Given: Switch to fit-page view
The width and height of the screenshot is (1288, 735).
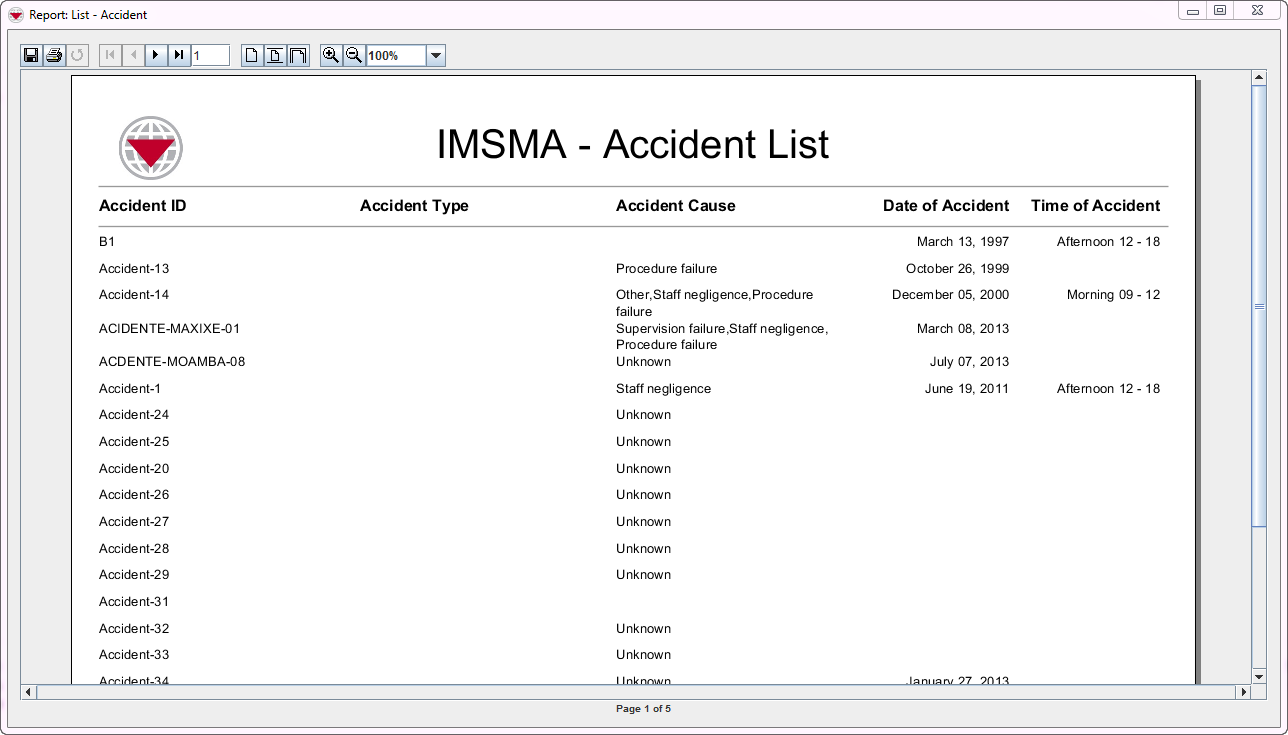Looking at the screenshot, I should [x=274, y=55].
